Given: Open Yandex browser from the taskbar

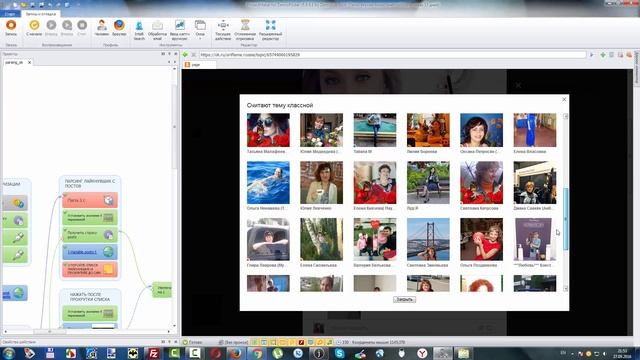Looking at the screenshot, I should tap(422, 353).
